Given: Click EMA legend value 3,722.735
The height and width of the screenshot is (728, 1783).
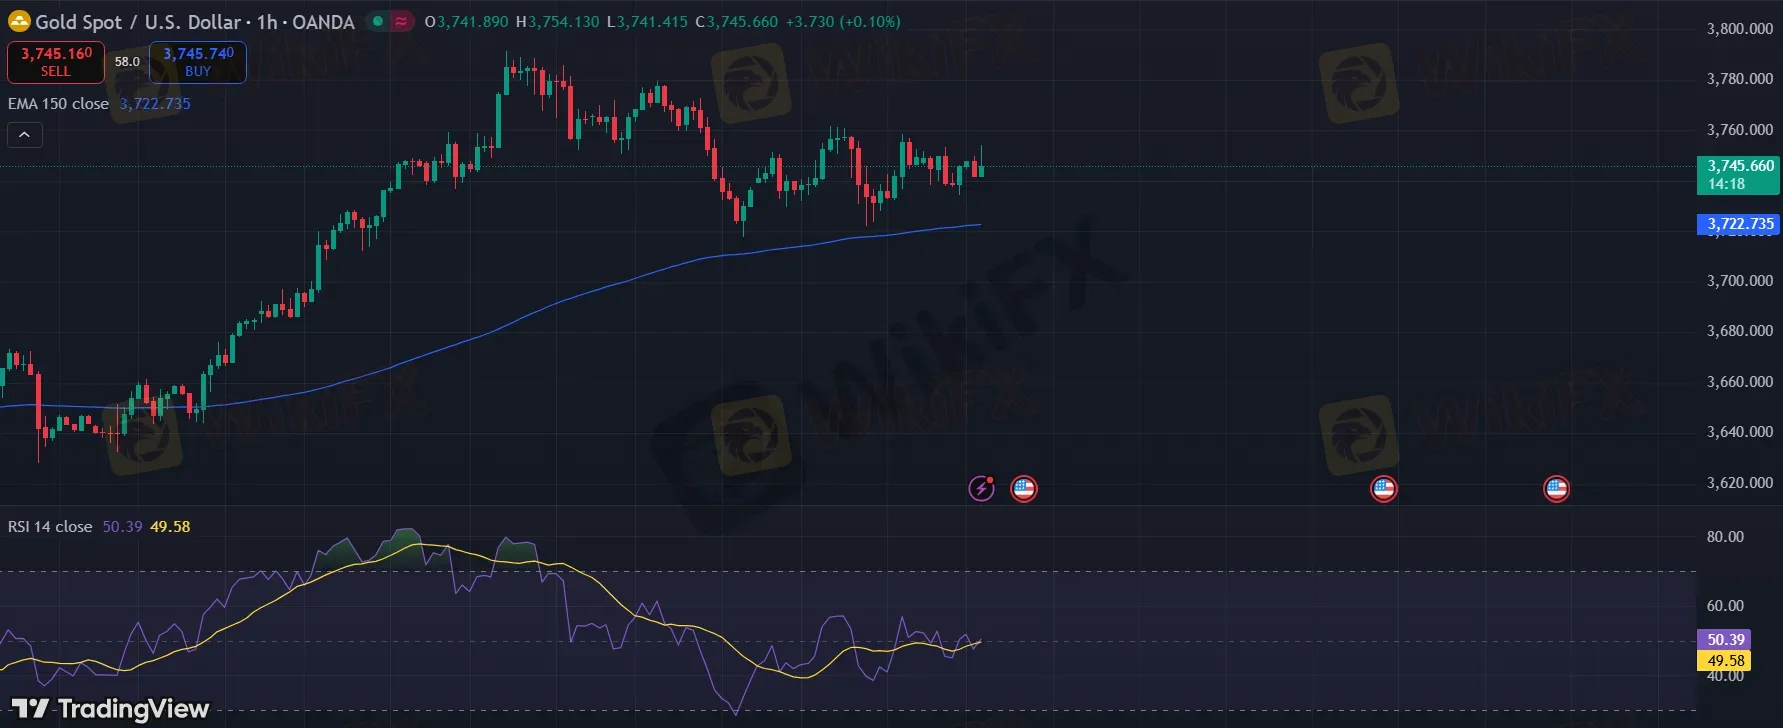Looking at the screenshot, I should pyautogui.click(x=155, y=103).
